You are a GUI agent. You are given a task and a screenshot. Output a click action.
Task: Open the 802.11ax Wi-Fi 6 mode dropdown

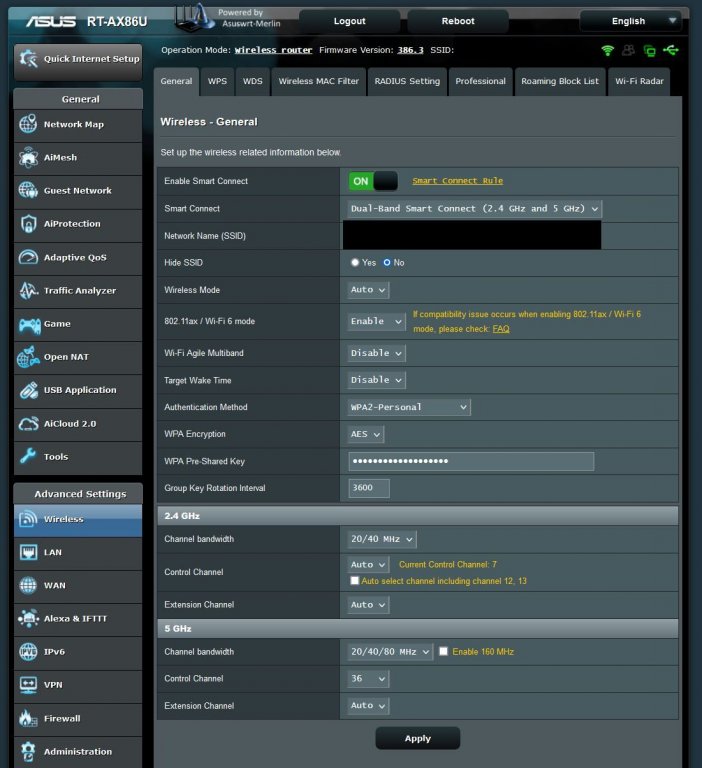pyautogui.click(x=376, y=321)
